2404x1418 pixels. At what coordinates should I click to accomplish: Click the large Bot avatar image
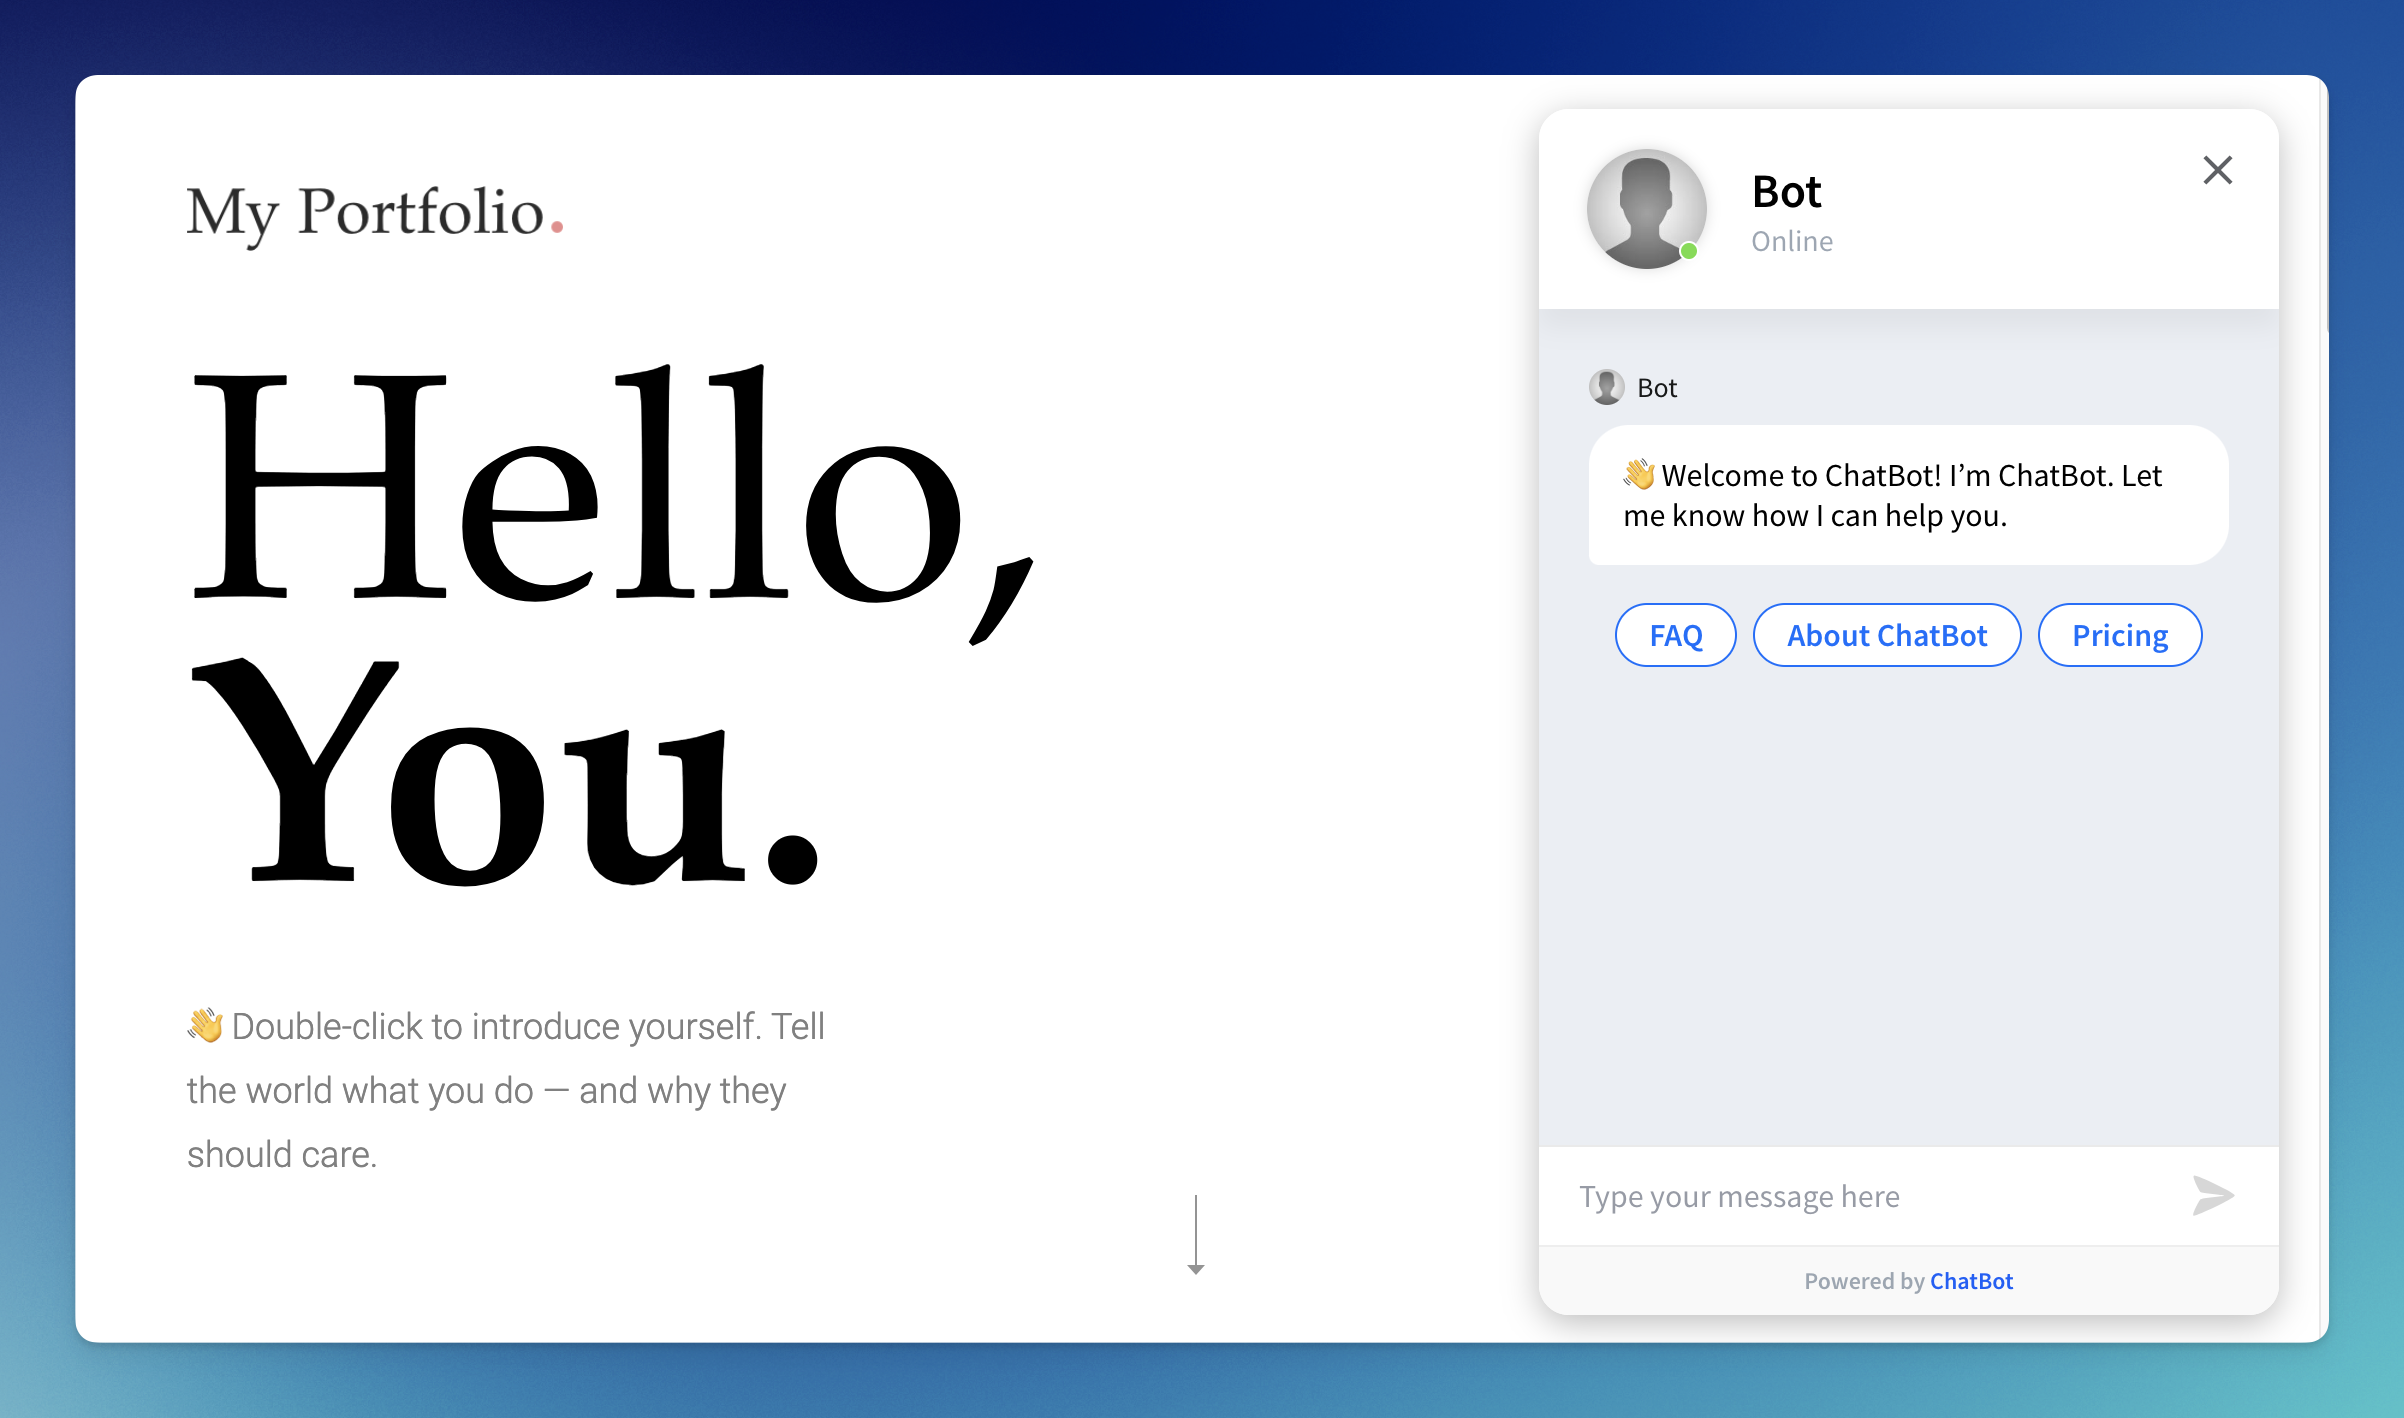(1646, 208)
